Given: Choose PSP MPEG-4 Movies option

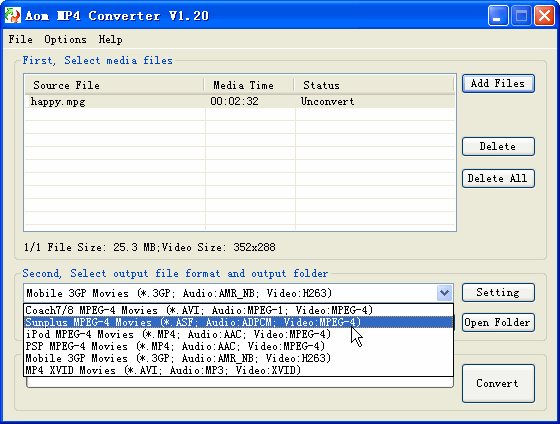Looking at the screenshot, I should tap(239, 346).
